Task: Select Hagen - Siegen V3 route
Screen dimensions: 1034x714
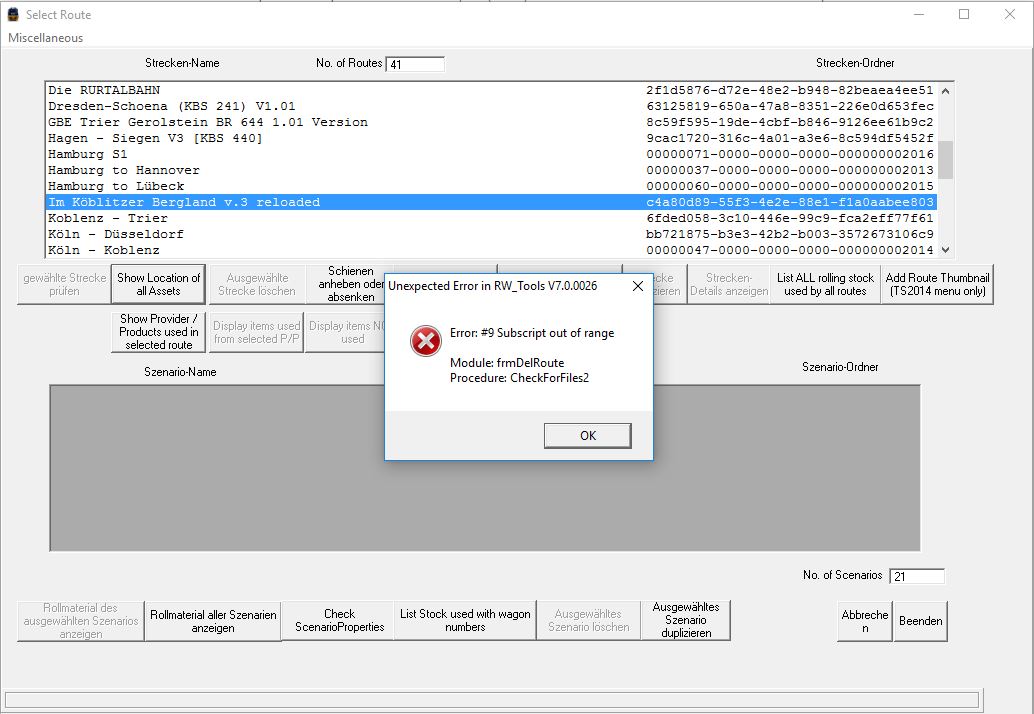Action: tap(491, 138)
